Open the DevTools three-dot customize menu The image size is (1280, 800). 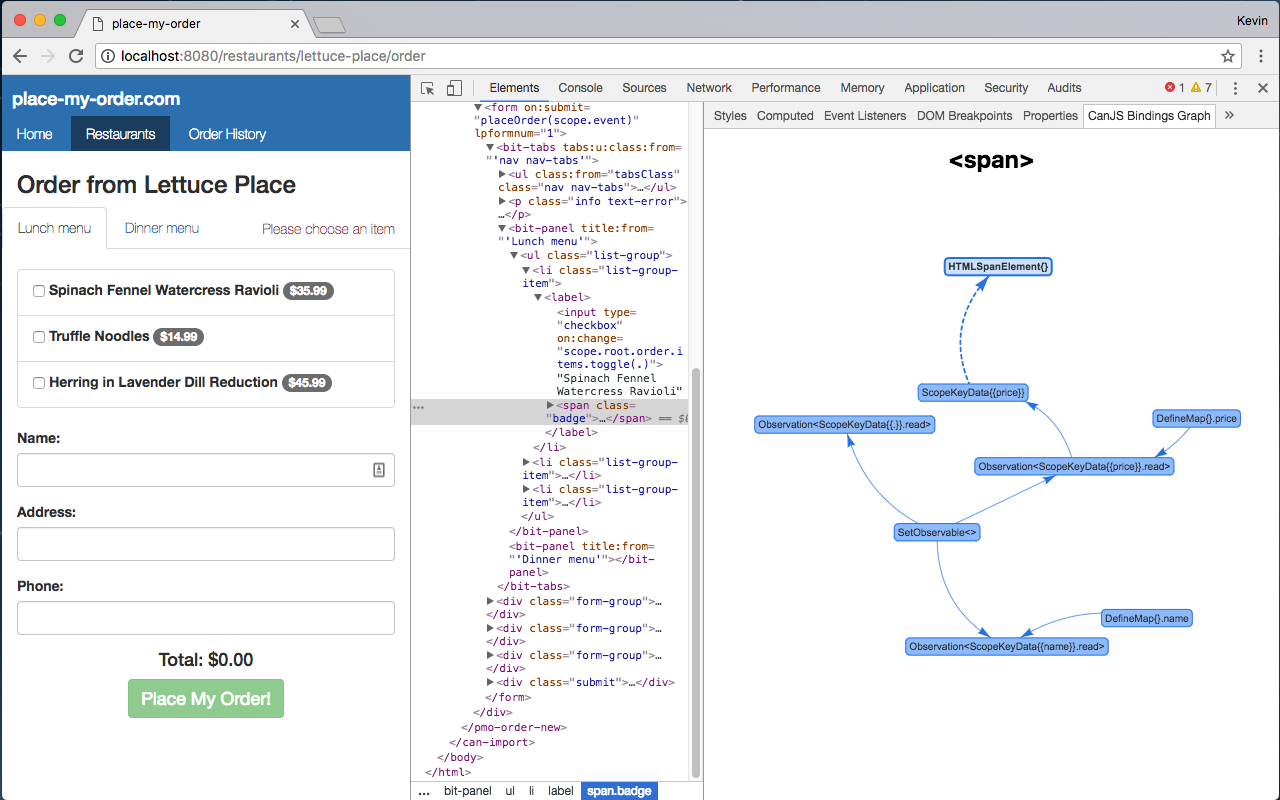coord(1235,88)
